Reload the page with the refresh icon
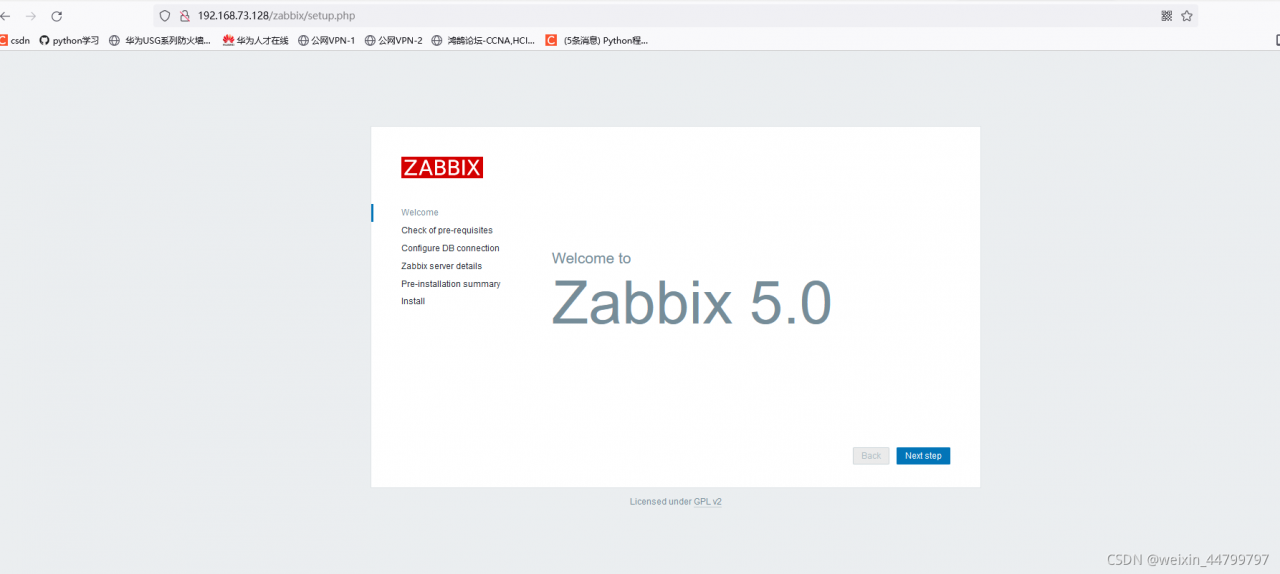 tap(57, 16)
